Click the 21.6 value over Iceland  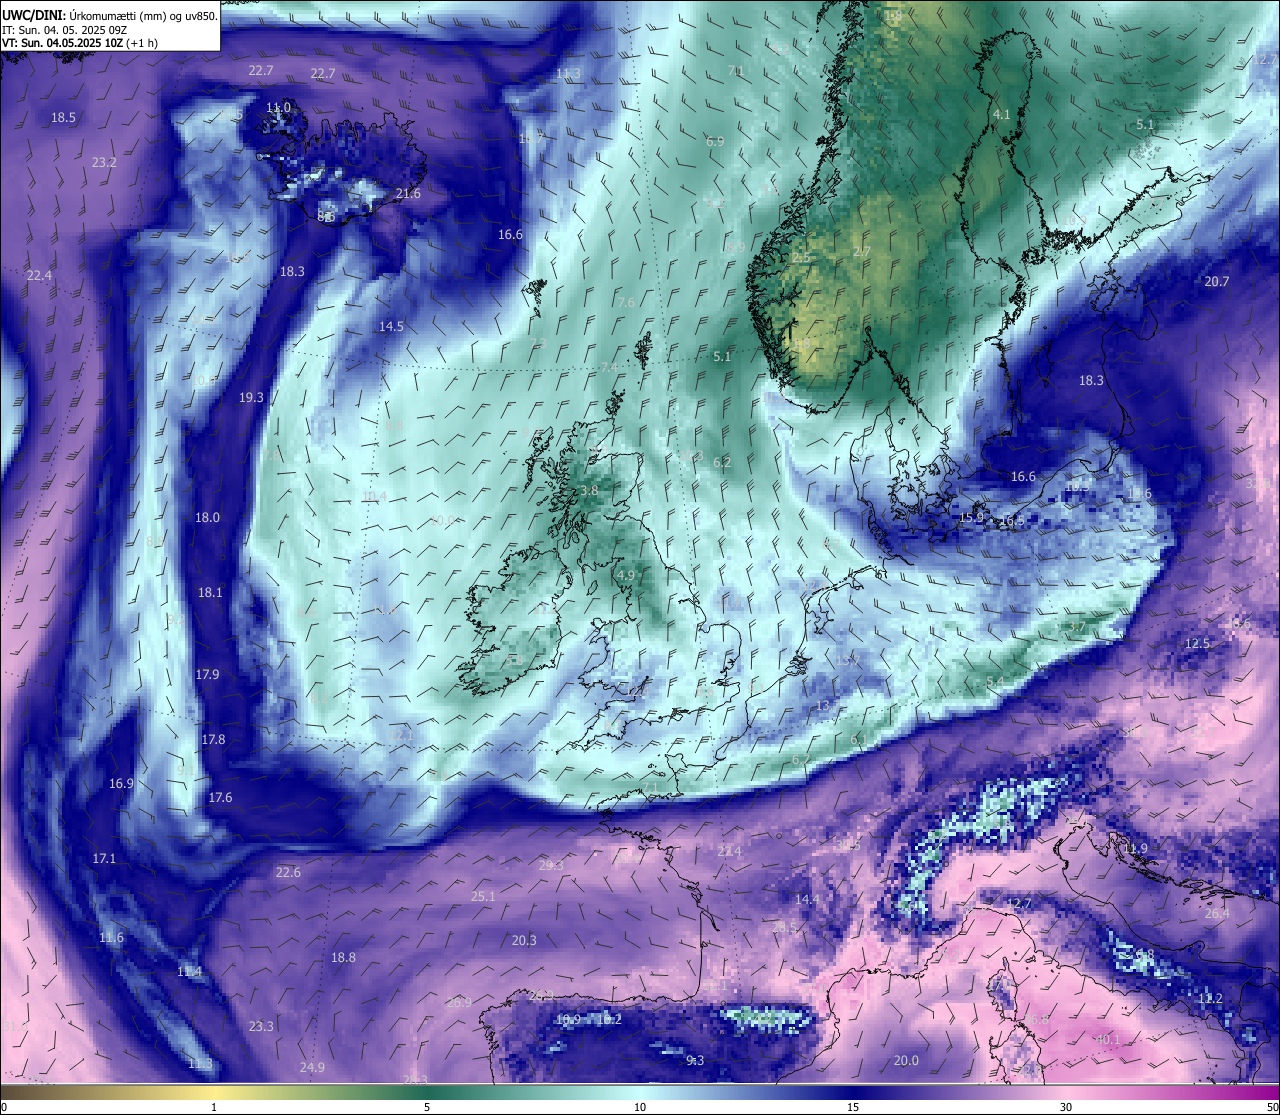[x=408, y=194]
